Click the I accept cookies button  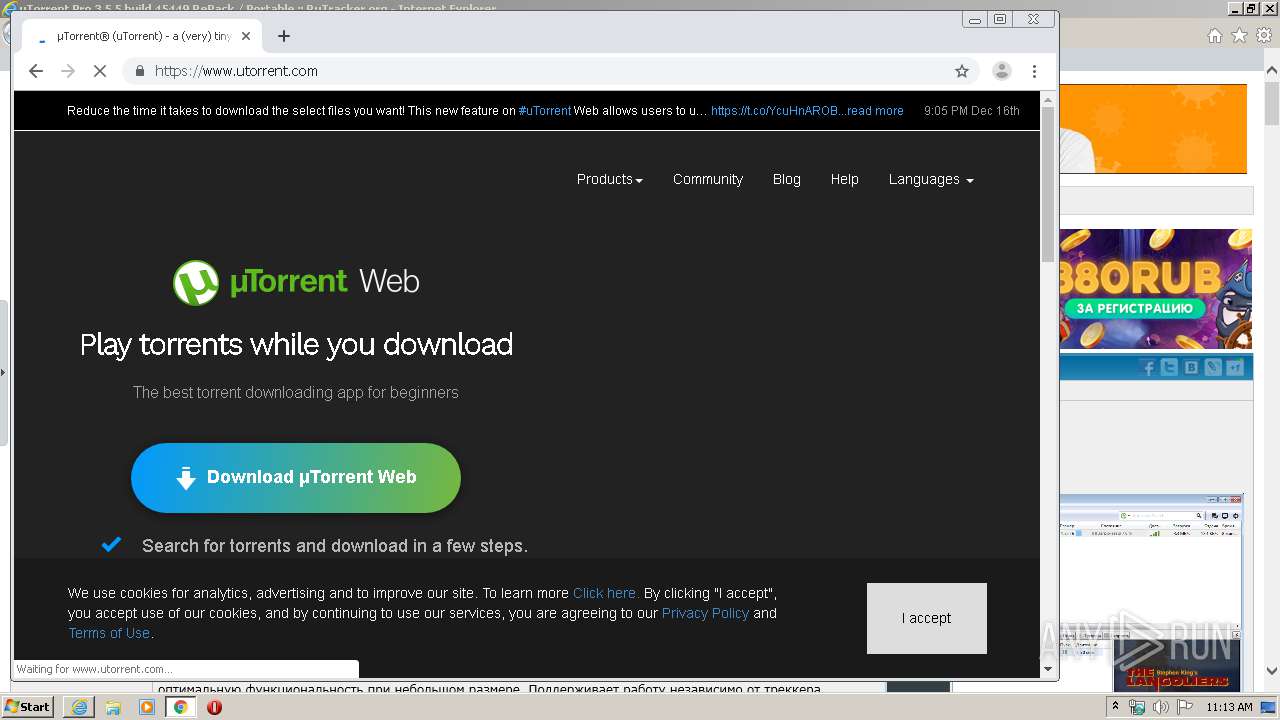coord(927,618)
